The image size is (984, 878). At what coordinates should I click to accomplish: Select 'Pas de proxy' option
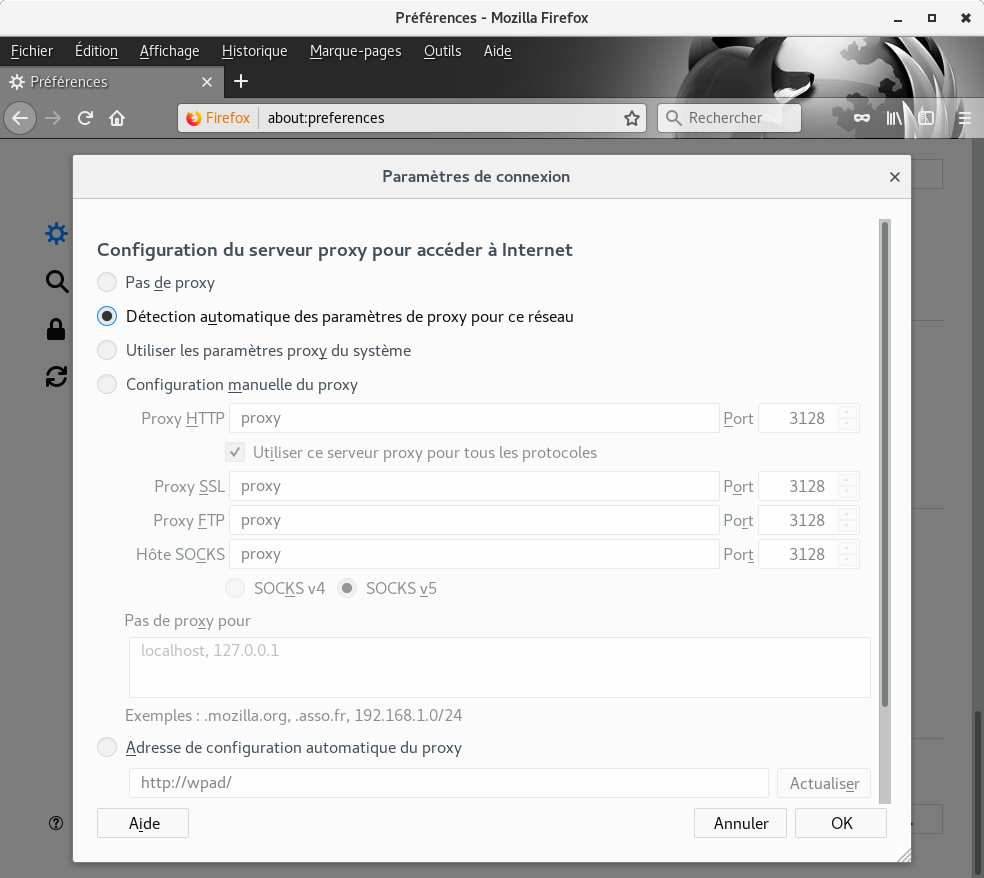click(x=107, y=282)
